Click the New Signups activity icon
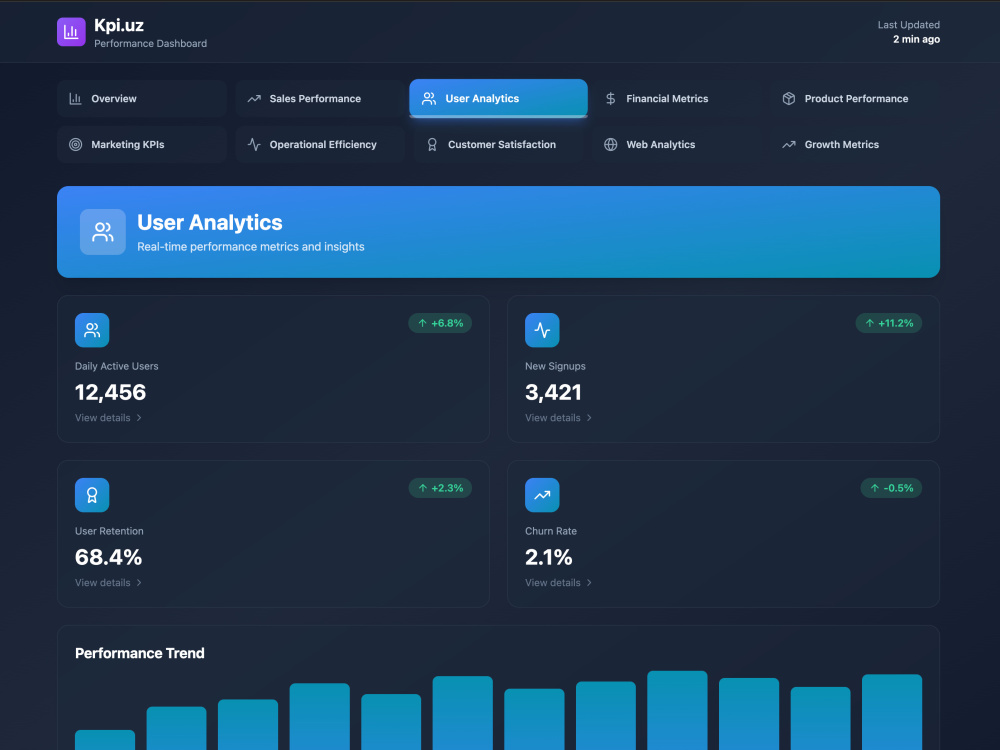 point(542,330)
